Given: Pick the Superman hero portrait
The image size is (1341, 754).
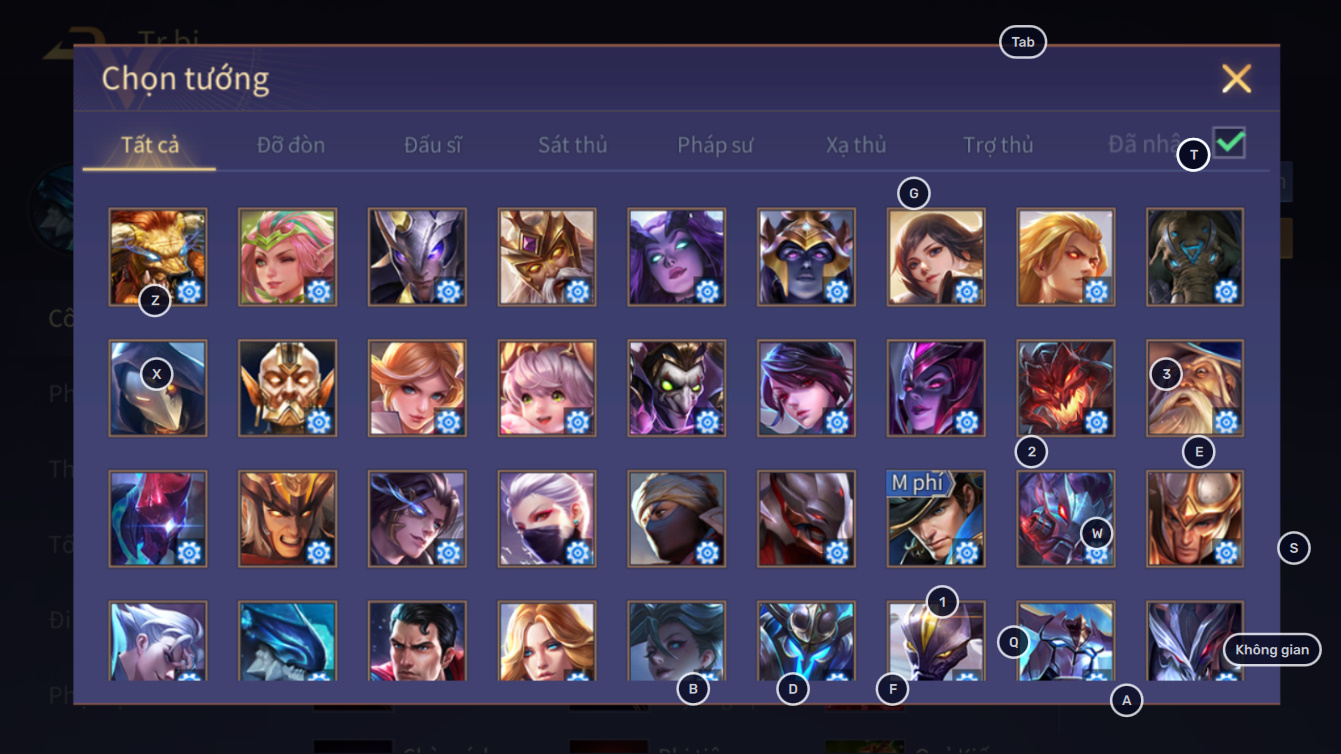Looking at the screenshot, I should [417, 641].
